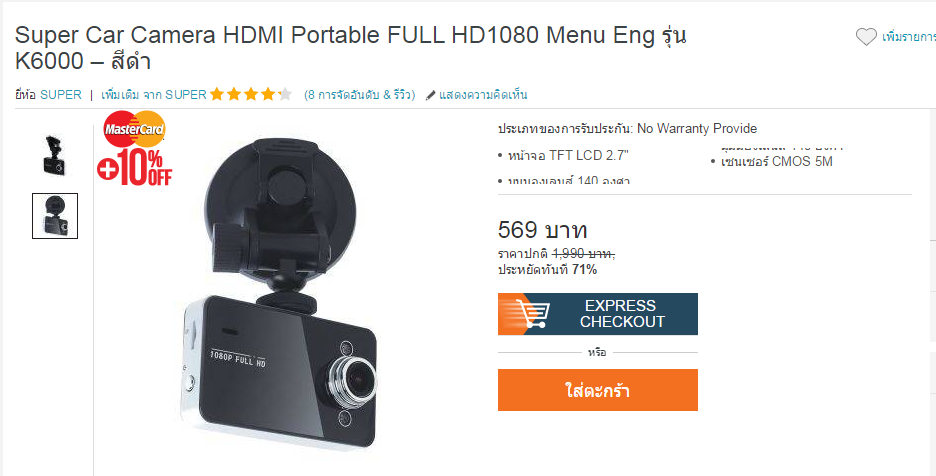Screen dimensions: 936x476
Task: Click the add to wishlist text link
Action: tap(909, 37)
